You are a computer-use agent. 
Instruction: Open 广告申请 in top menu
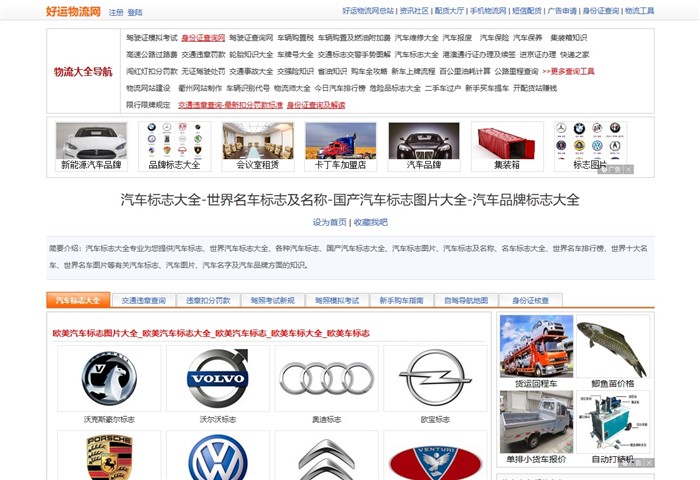pyautogui.click(x=562, y=11)
